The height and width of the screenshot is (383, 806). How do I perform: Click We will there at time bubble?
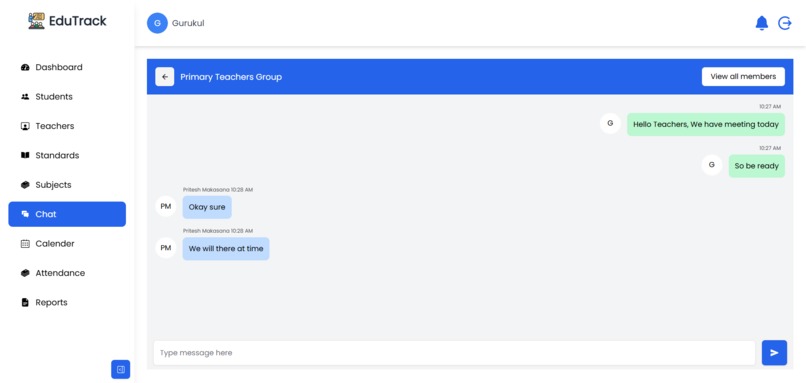(x=226, y=249)
